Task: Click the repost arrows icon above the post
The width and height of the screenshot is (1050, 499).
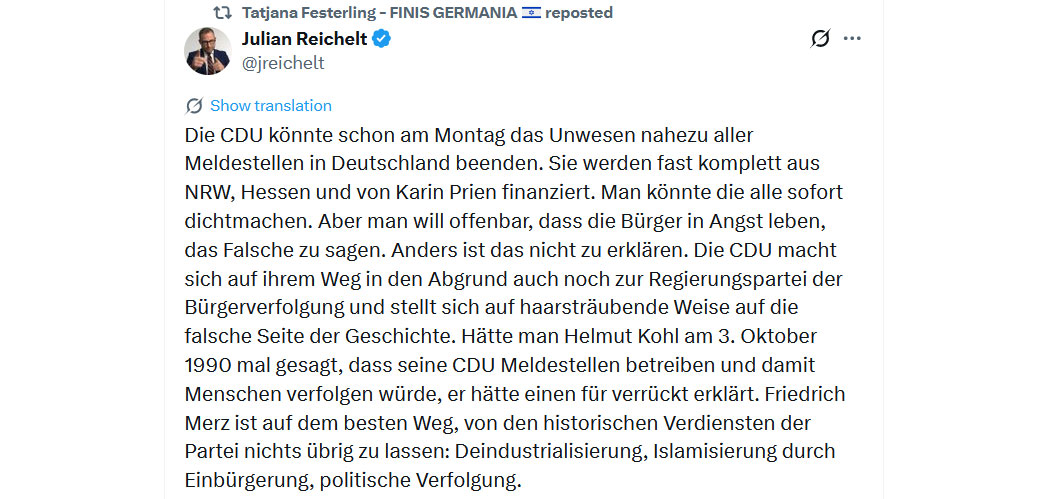Action: coord(222,13)
